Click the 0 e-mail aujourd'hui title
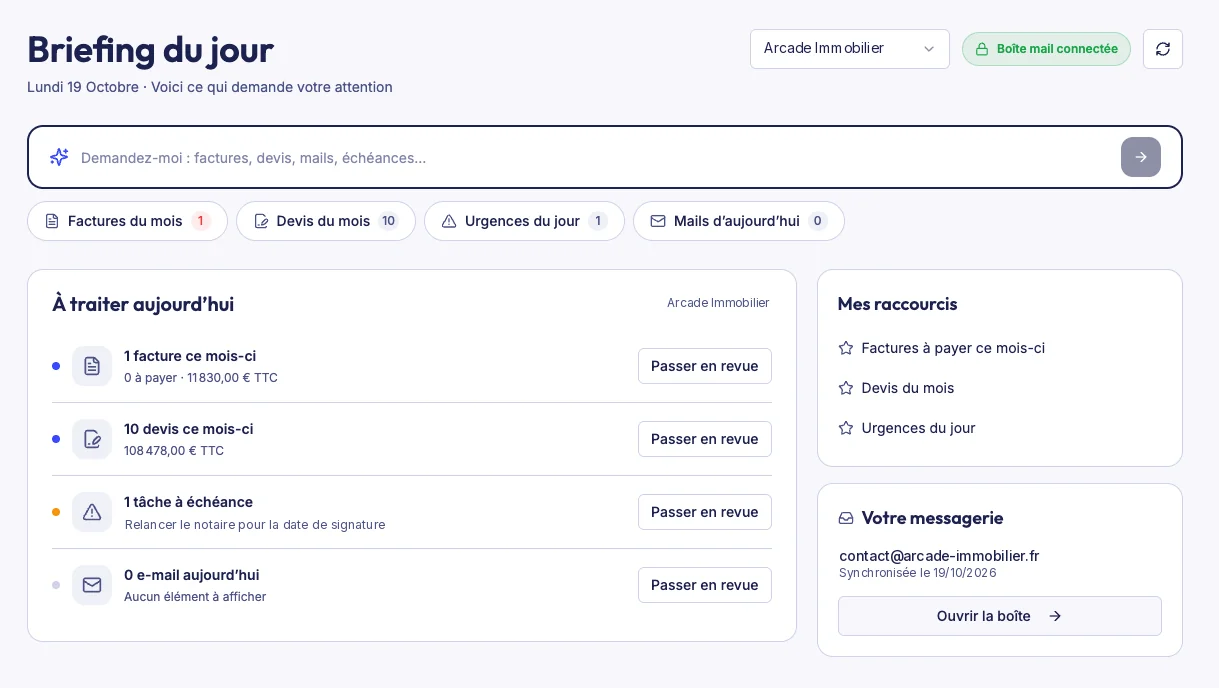The width and height of the screenshot is (1219, 688). [191, 575]
